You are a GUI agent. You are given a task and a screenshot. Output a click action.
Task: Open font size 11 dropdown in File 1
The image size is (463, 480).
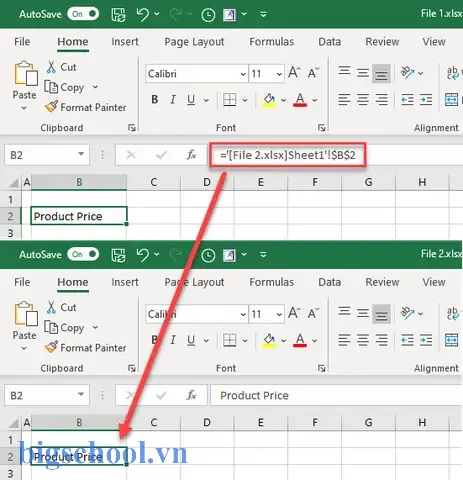[x=279, y=74]
